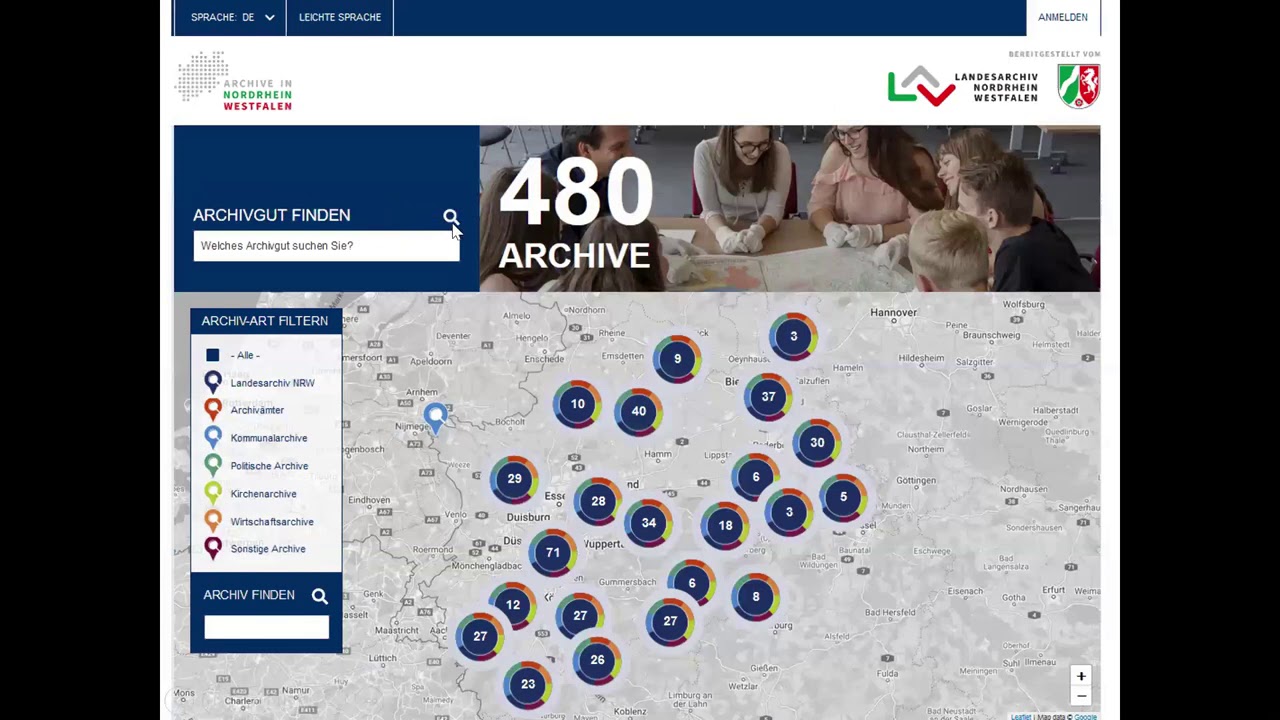Open map cluster with 40 archives
Image resolution: width=1280 pixels, height=720 pixels.
point(638,411)
